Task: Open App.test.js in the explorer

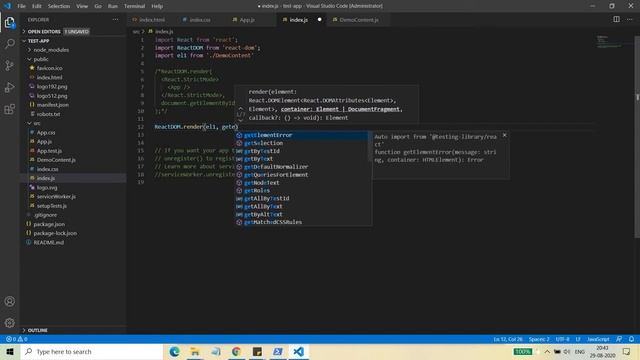Action: pos(49,151)
